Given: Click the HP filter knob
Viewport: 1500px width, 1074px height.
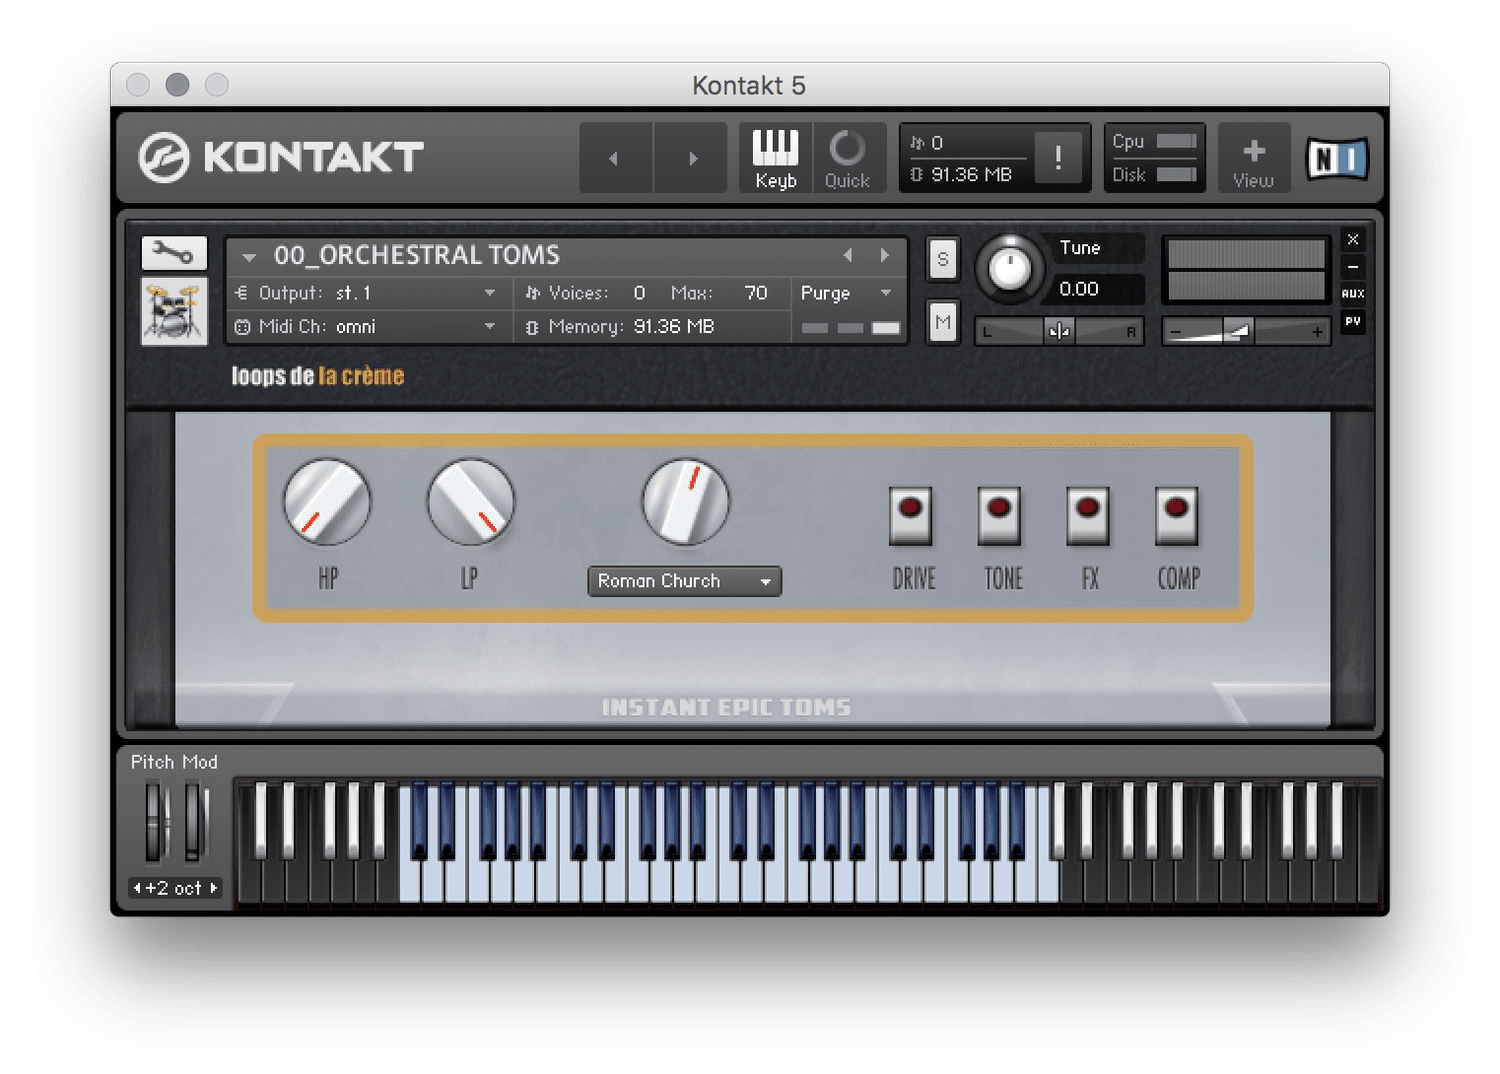Looking at the screenshot, I should coord(327,502).
